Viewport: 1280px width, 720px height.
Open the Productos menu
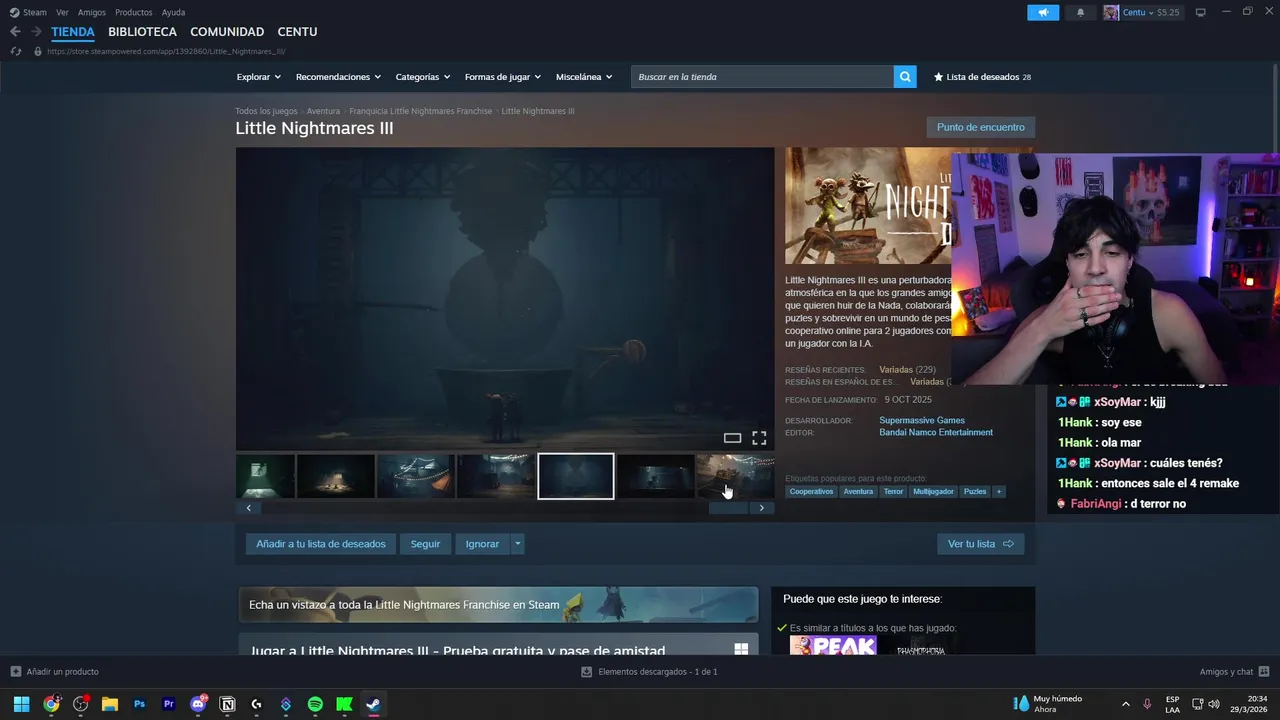click(x=134, y=12)
